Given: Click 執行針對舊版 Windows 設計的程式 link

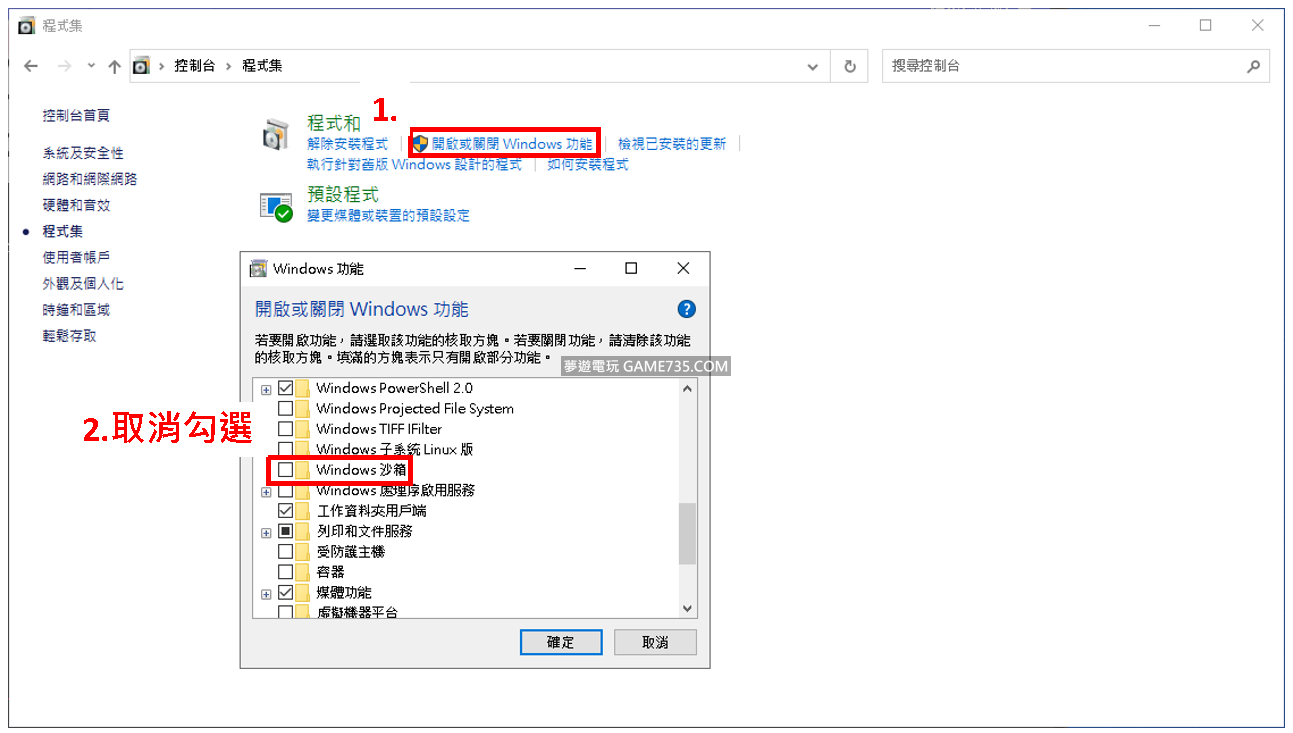Looking at the screenshot, I should coord(414,165).
